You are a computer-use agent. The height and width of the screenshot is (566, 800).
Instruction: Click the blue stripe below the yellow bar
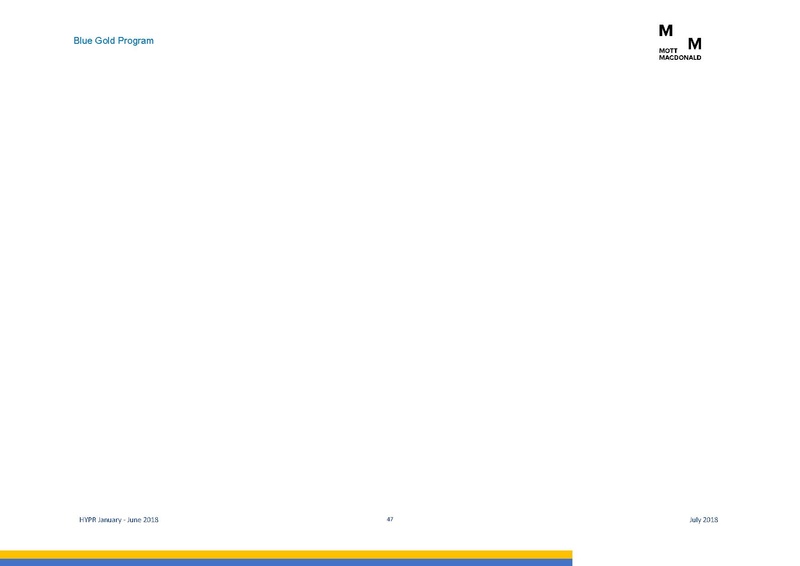point(286,562)
